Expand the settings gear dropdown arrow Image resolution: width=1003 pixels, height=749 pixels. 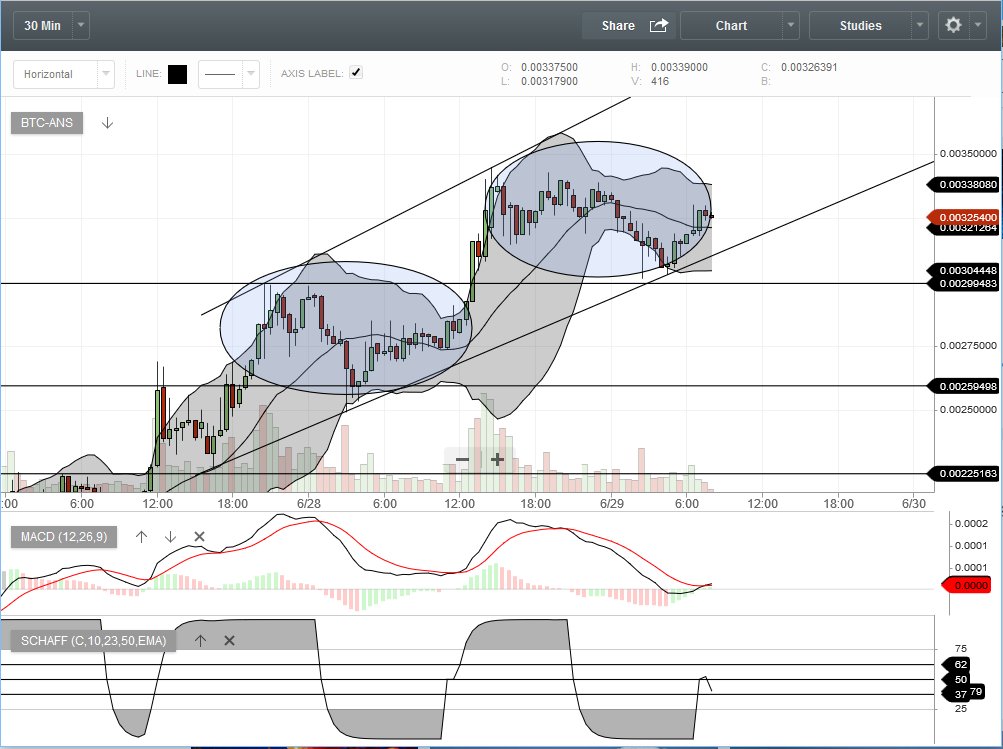point(977,26)
